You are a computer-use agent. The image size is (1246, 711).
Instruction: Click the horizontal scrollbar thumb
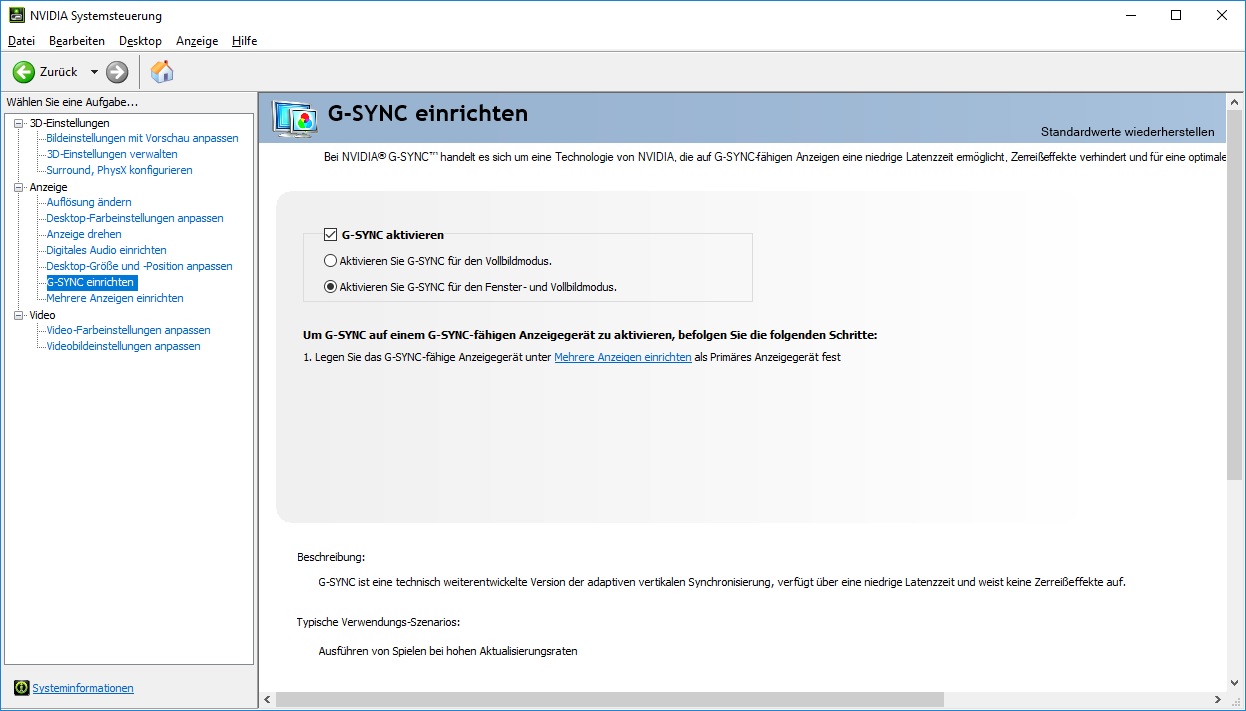(x=610, y=699)
